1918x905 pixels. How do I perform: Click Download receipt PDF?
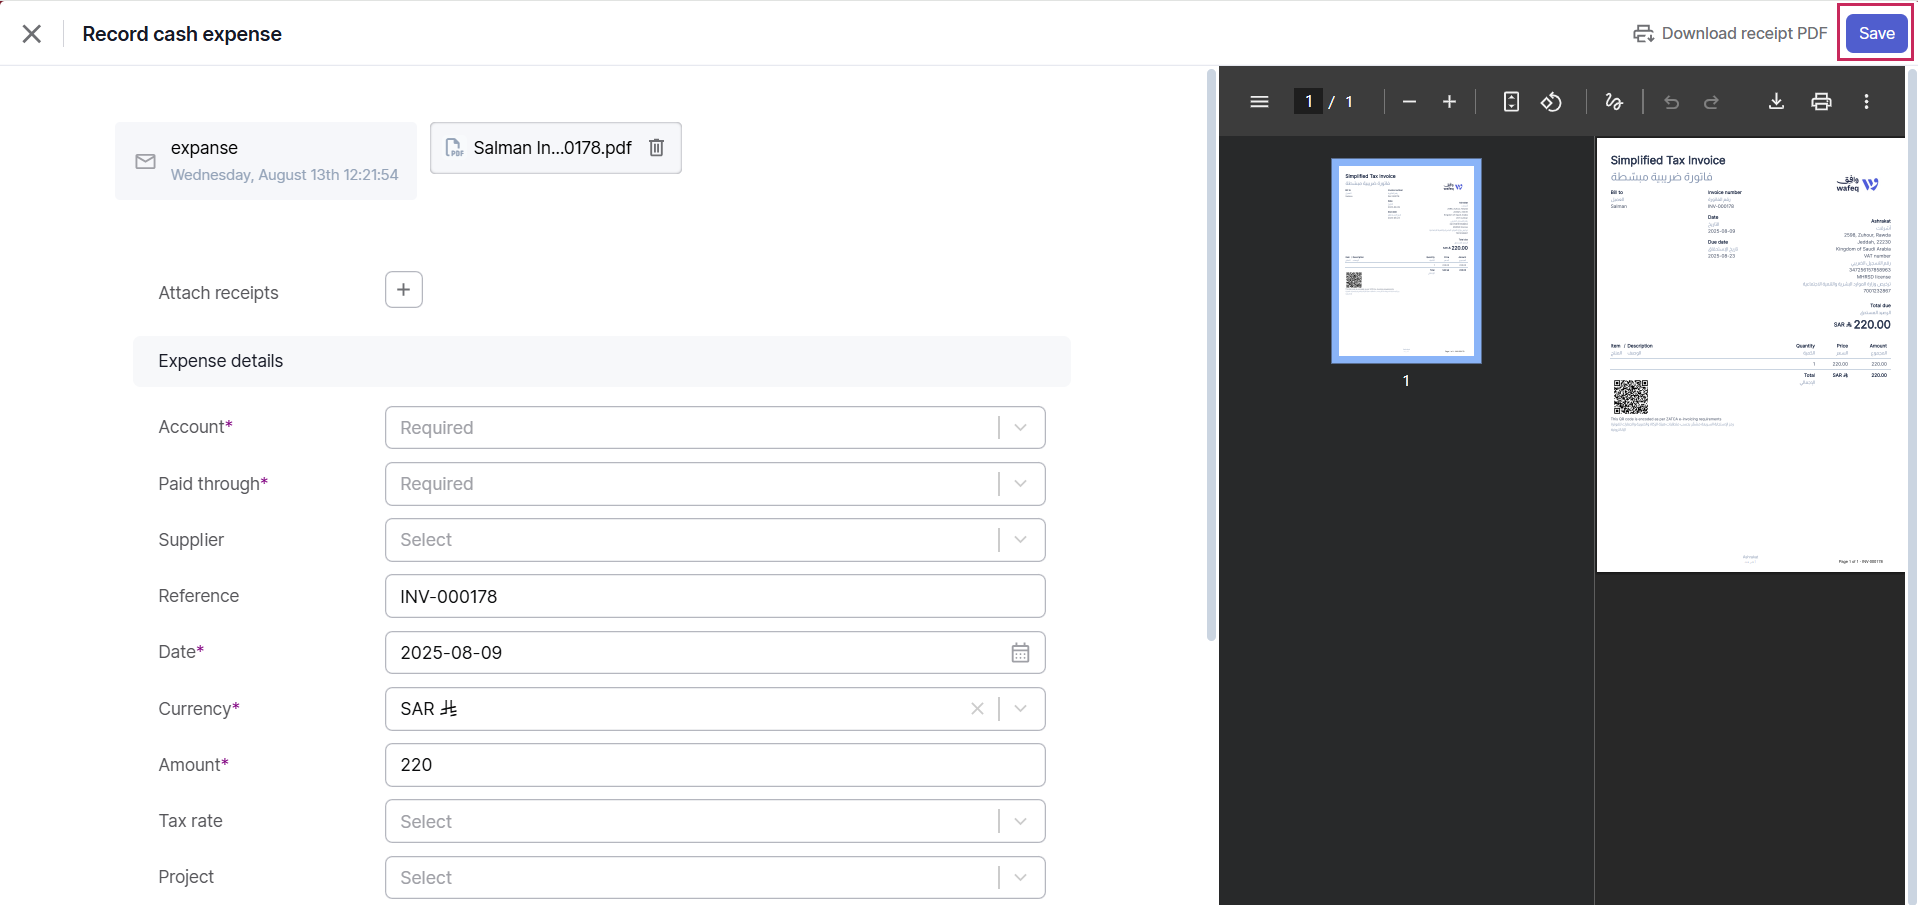1730,33
